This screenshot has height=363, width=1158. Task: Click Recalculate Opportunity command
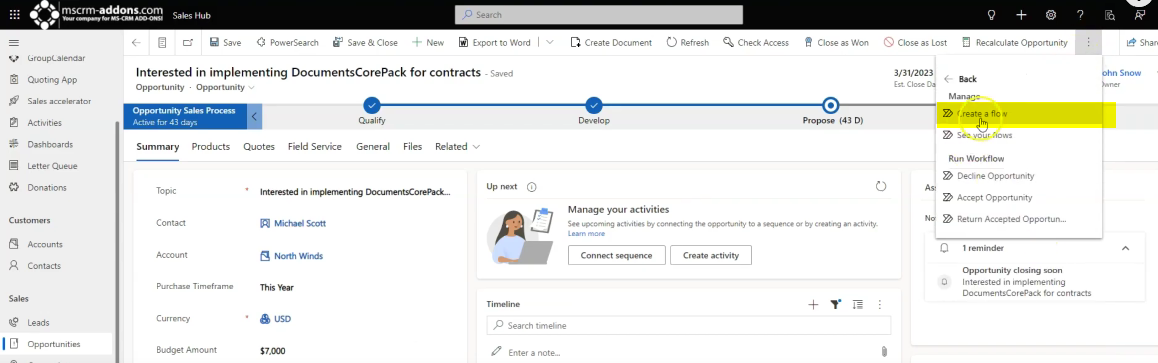click(1015, 43)
